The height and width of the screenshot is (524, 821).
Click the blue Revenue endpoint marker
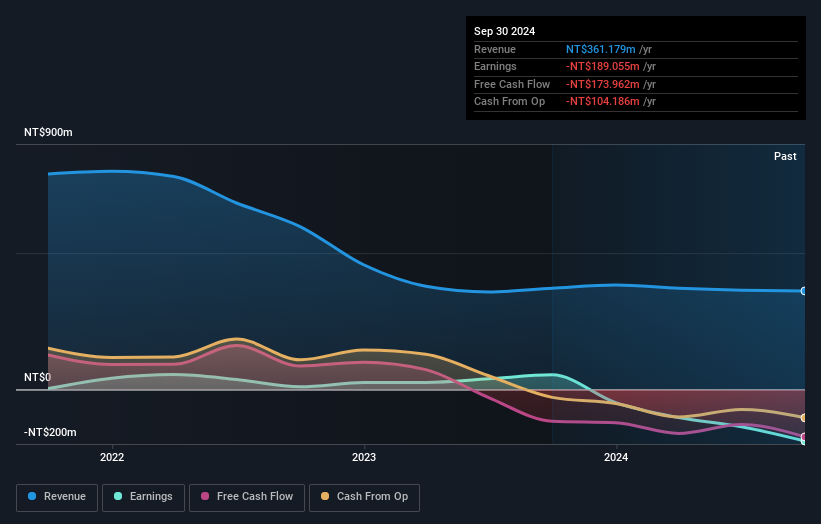tap(804, 291)
